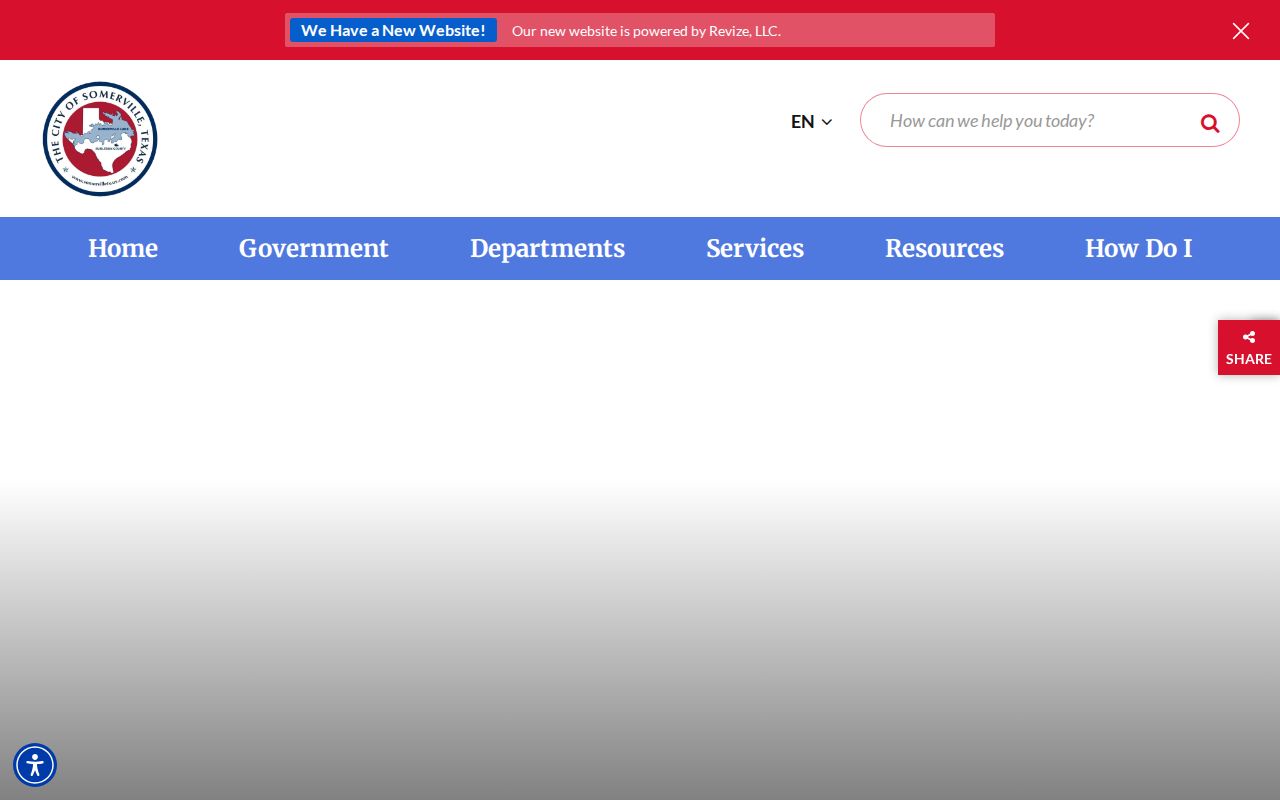Click the City of Somerville Texas seal logo

(x=100, y=139)
